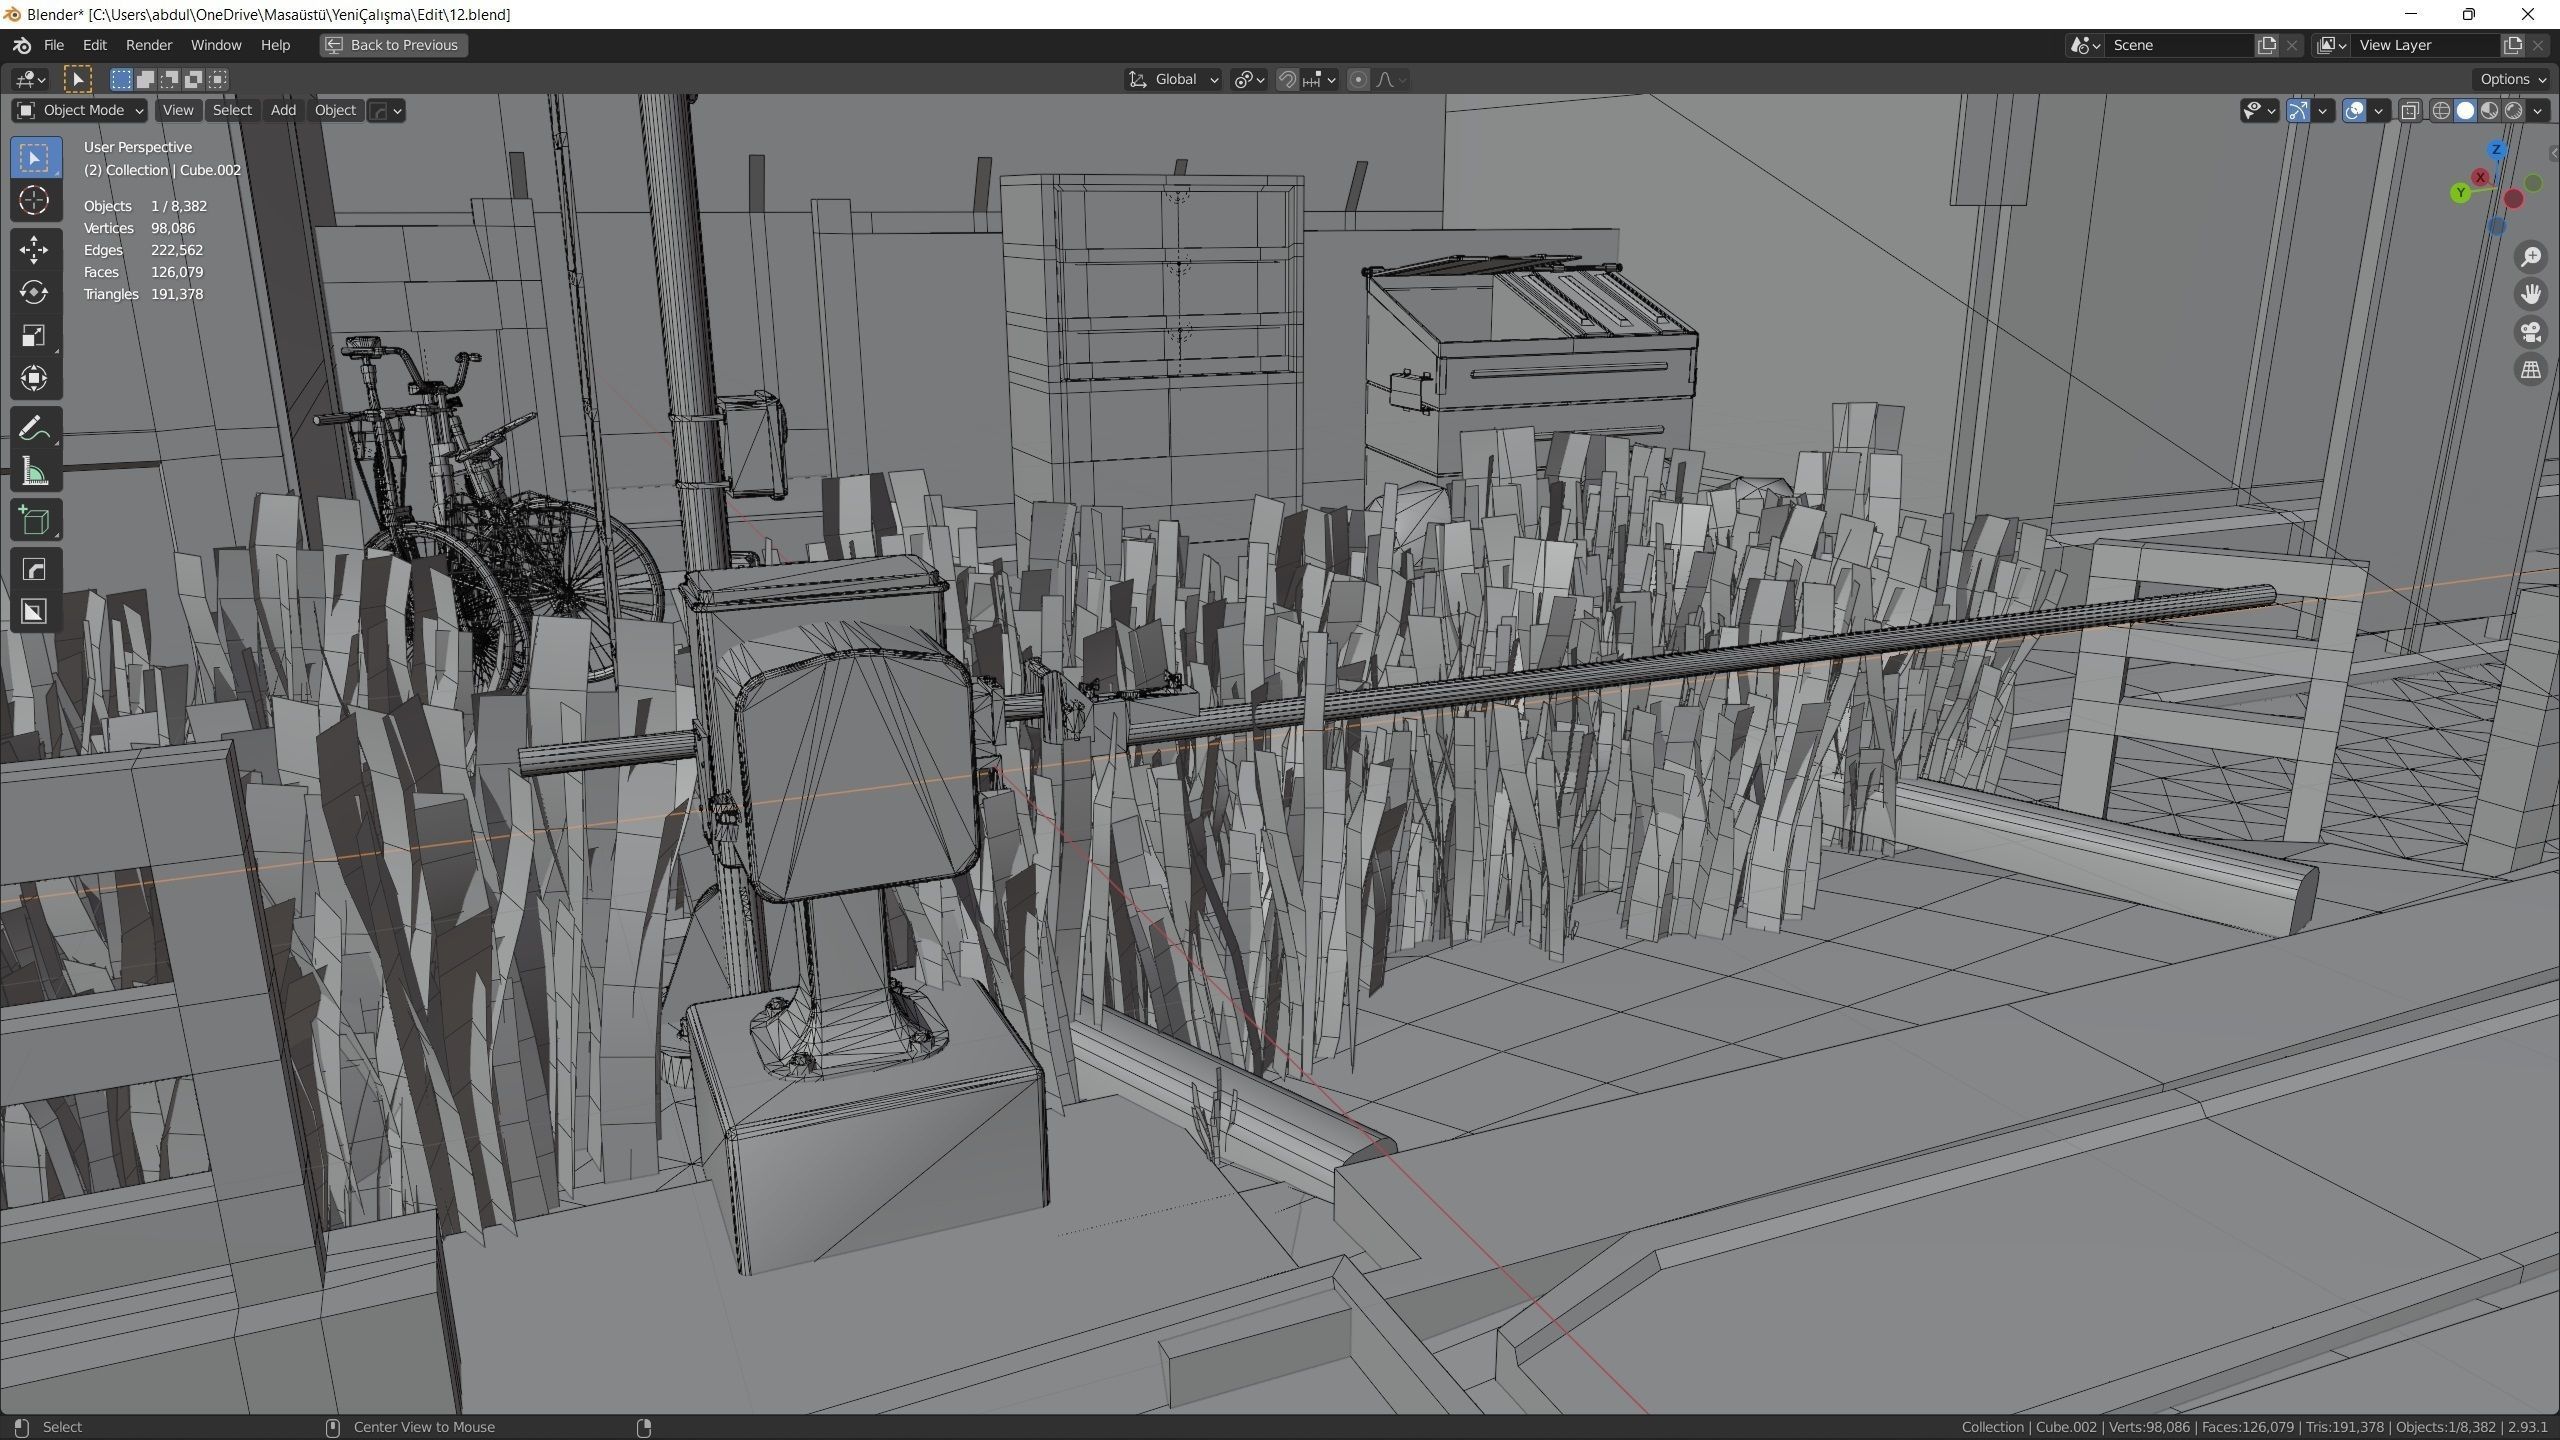Viewport: 2560px width, 1440px height.
Task: Open the File menu
Action: coord(54,45)
